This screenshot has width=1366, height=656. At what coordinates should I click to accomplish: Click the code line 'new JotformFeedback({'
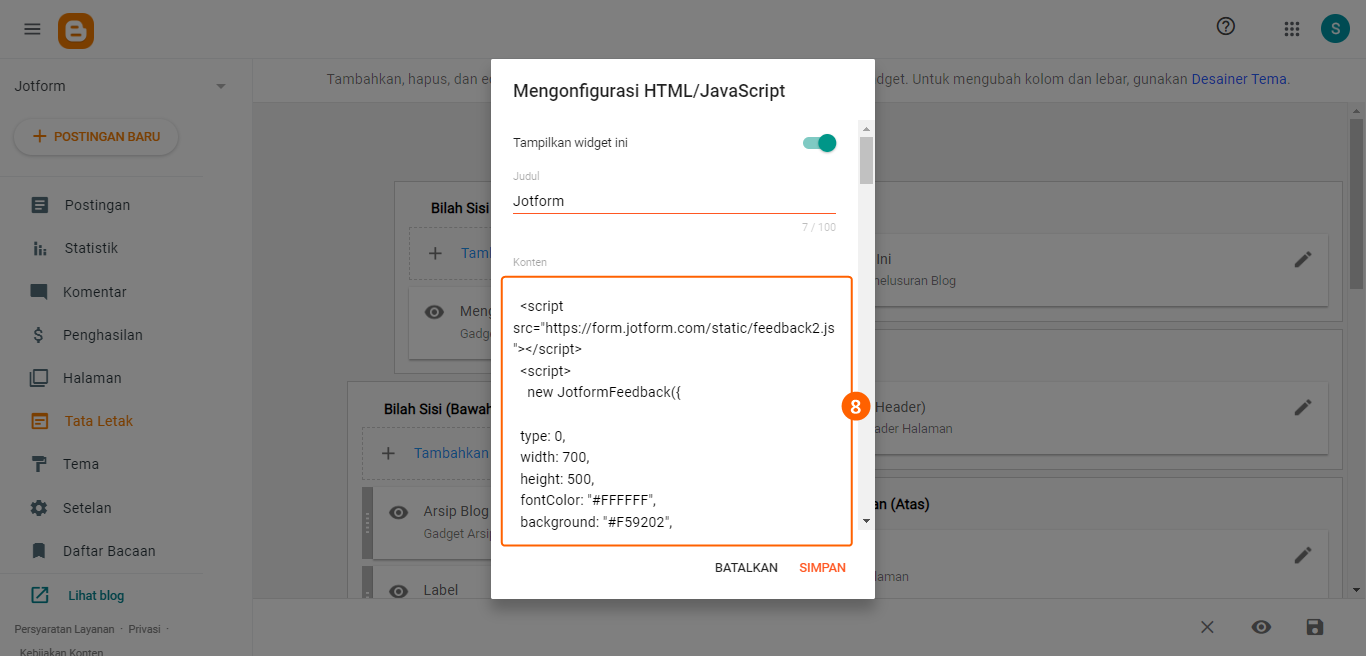(604, 392)
